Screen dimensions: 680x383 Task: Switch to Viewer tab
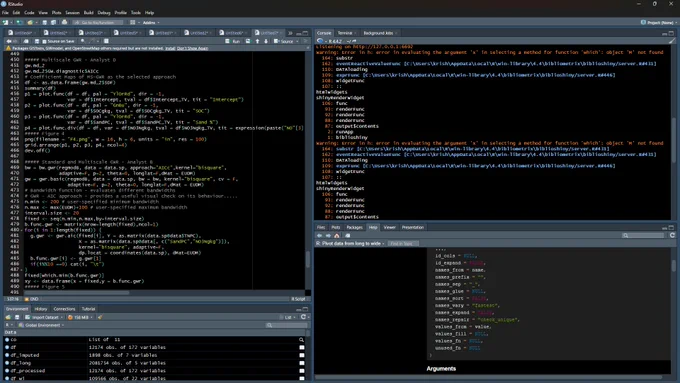[x=389, y=227]
